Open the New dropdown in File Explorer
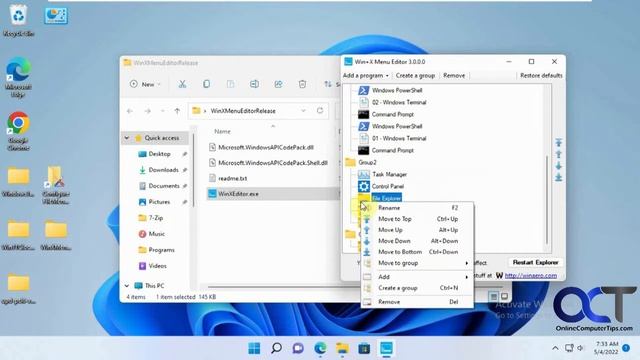Screen dimensions: 640x360 coord(145,84)
